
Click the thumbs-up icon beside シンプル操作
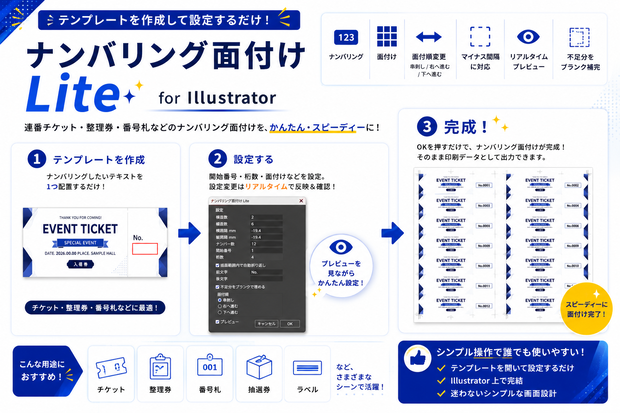click(418, 359)
